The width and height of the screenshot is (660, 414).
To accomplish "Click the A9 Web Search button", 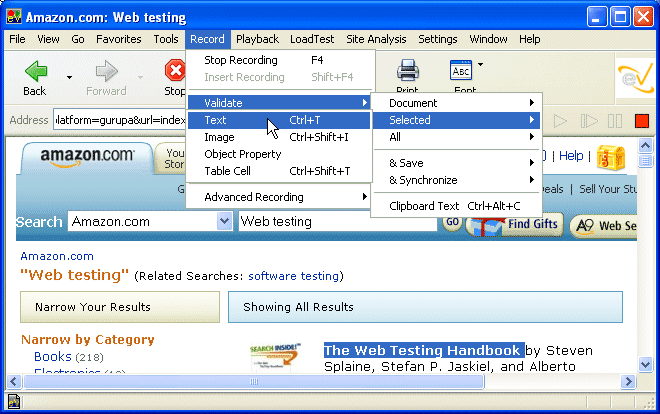I will pyautogui.click(x=603, y=226).
